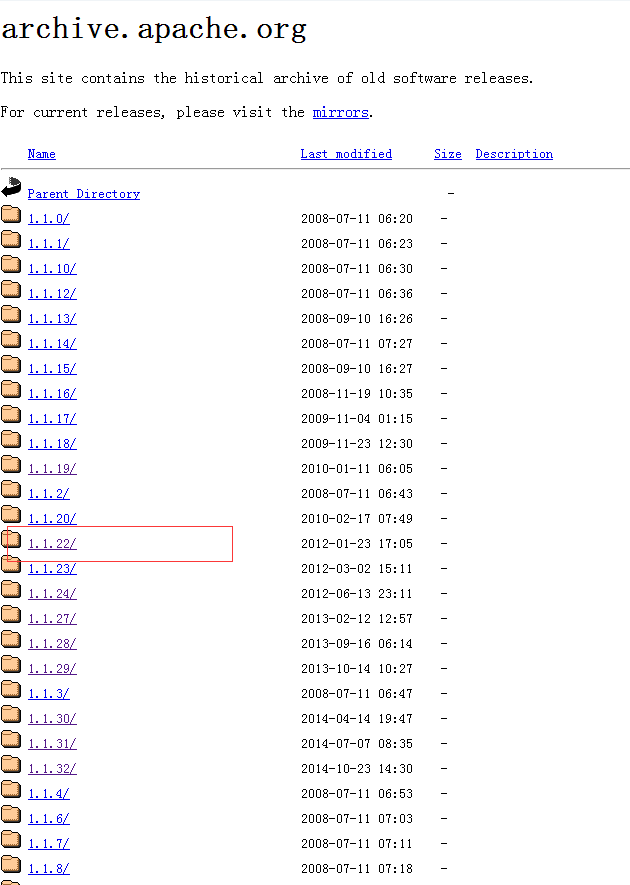Sort listing by Last modified column
The width and height of the screenshot is (630, 885).
pyautogui.click(x=346, y=154)
